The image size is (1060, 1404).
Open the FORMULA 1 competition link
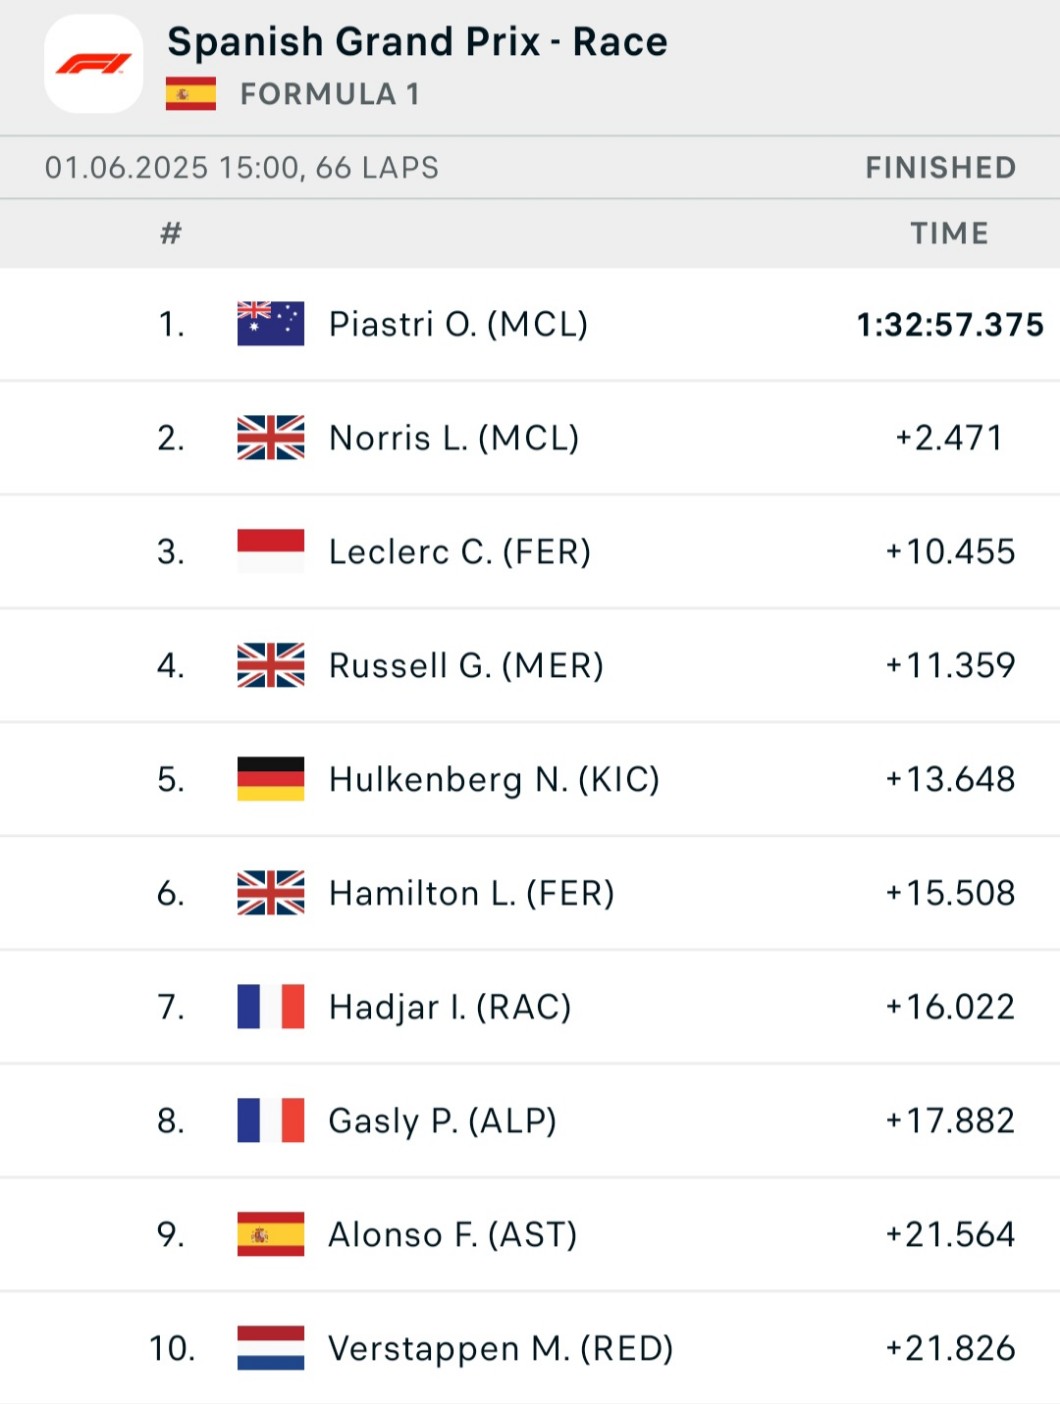tap(329, 94)
